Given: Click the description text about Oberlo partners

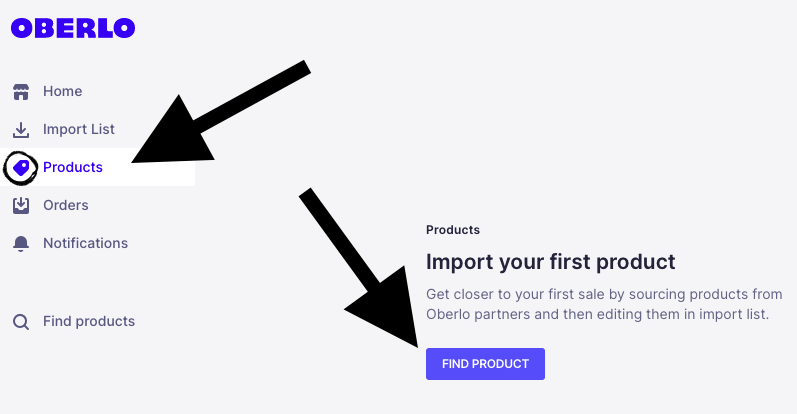Looking at the screenshot, I should click(604, 304).
